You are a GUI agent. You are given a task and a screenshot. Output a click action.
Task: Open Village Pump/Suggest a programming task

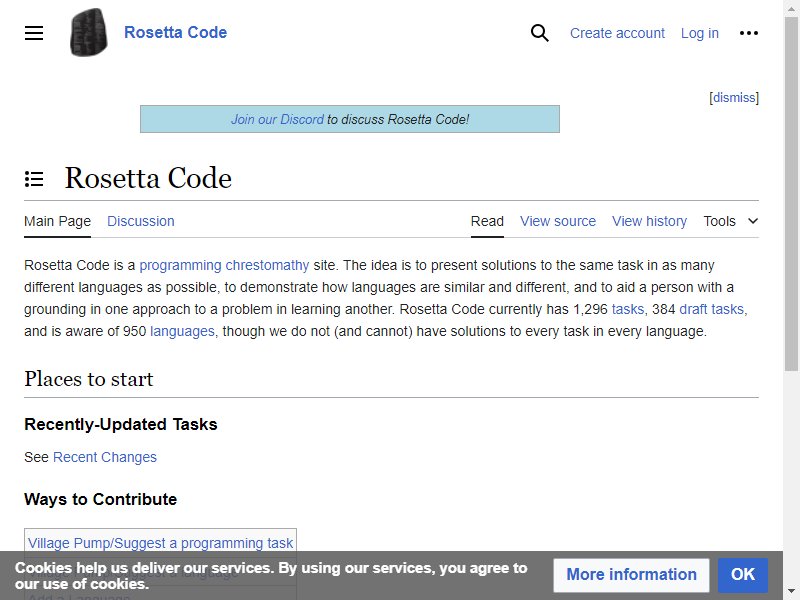point(160,543)
